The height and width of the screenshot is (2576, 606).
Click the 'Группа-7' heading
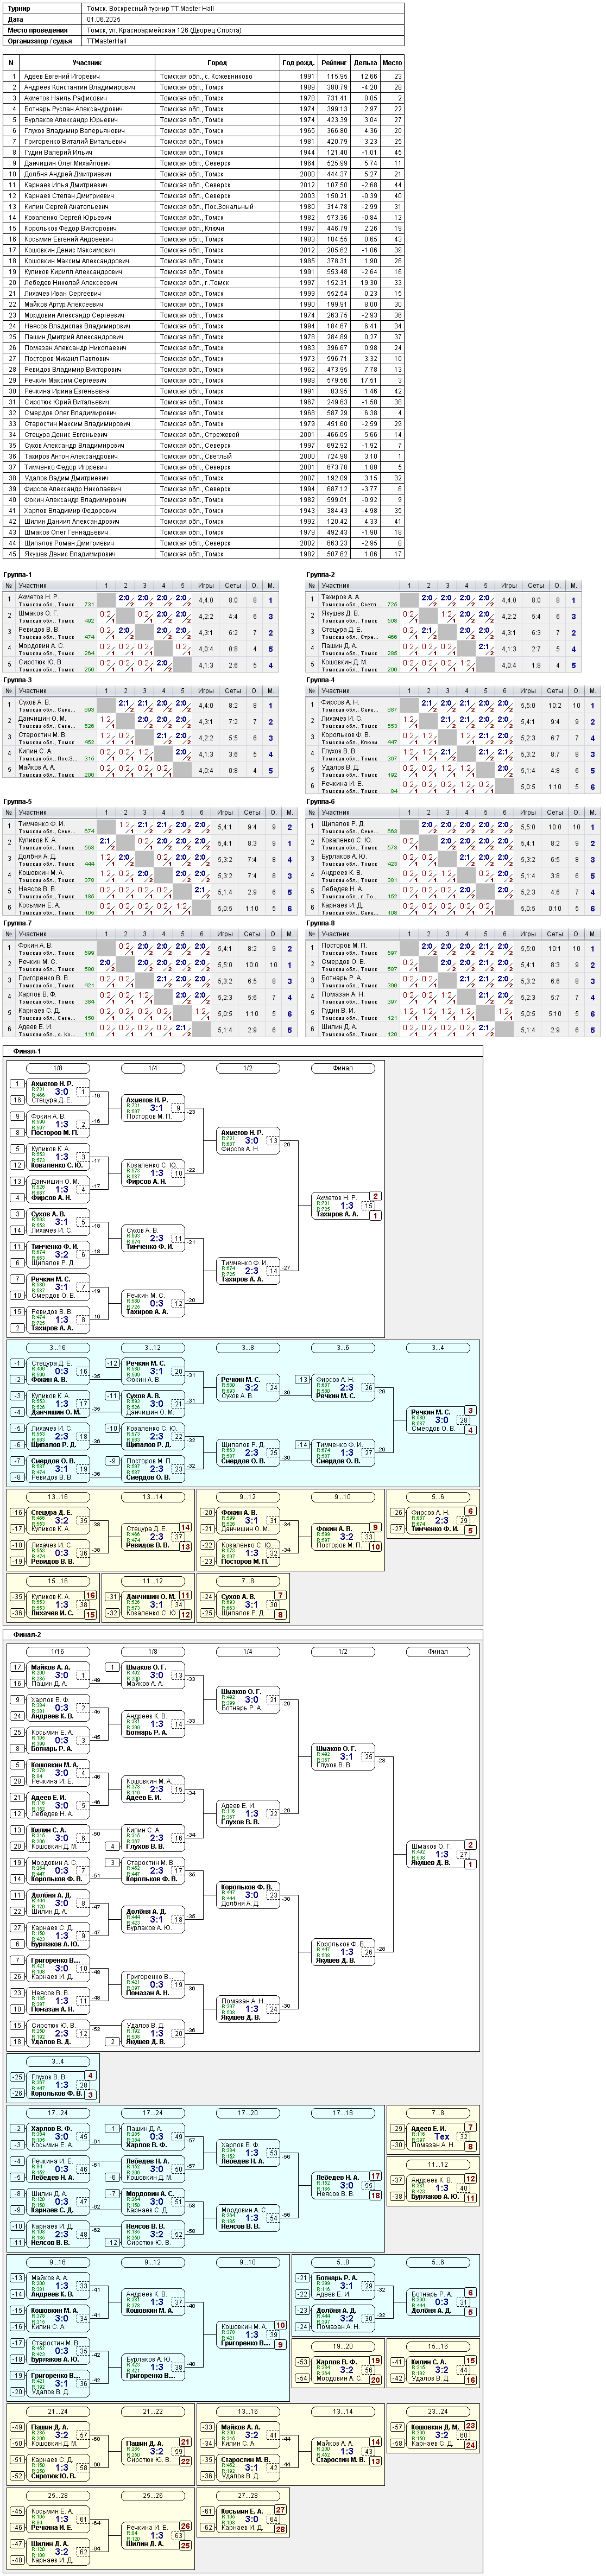point(18,923)
